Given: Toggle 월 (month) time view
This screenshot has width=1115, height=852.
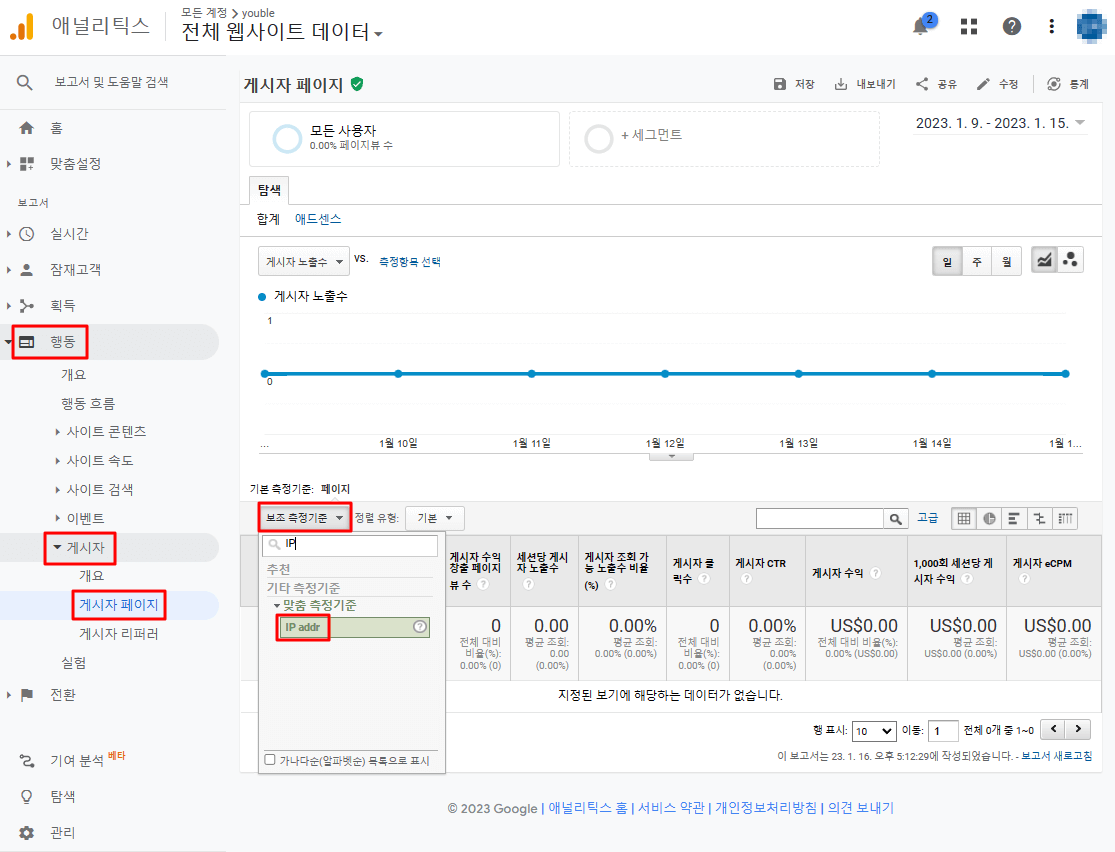Looking at the screenshot, I should pos(1005,259).
